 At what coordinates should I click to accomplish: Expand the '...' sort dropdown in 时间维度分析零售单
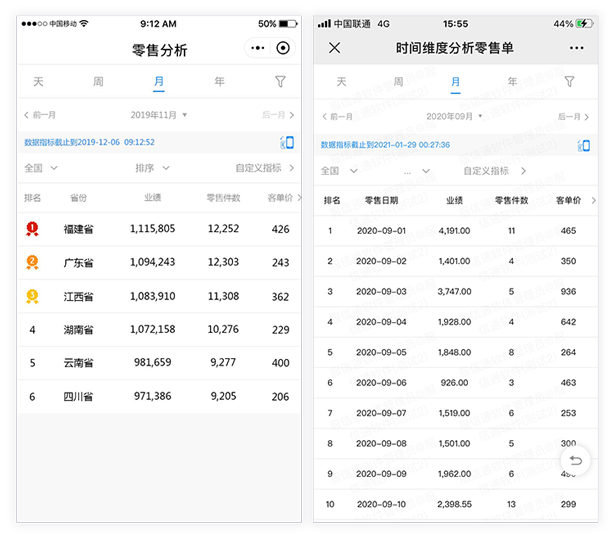417,171
